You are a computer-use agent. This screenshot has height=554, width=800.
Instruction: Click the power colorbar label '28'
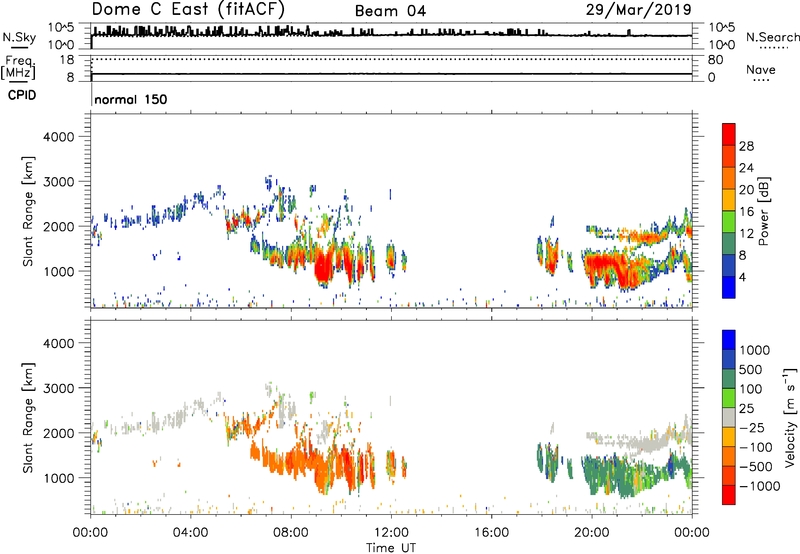(x=746, y=146)
